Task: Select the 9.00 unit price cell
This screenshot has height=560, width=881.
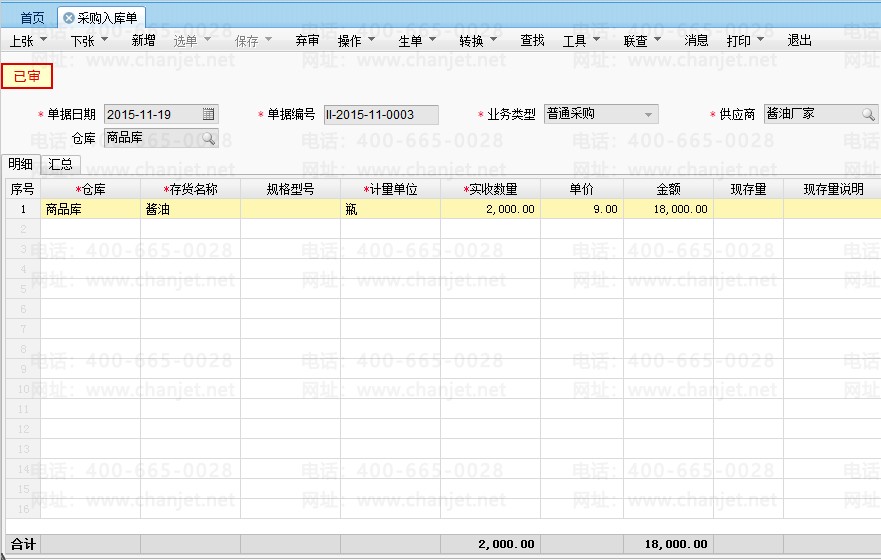Action: 582,209
